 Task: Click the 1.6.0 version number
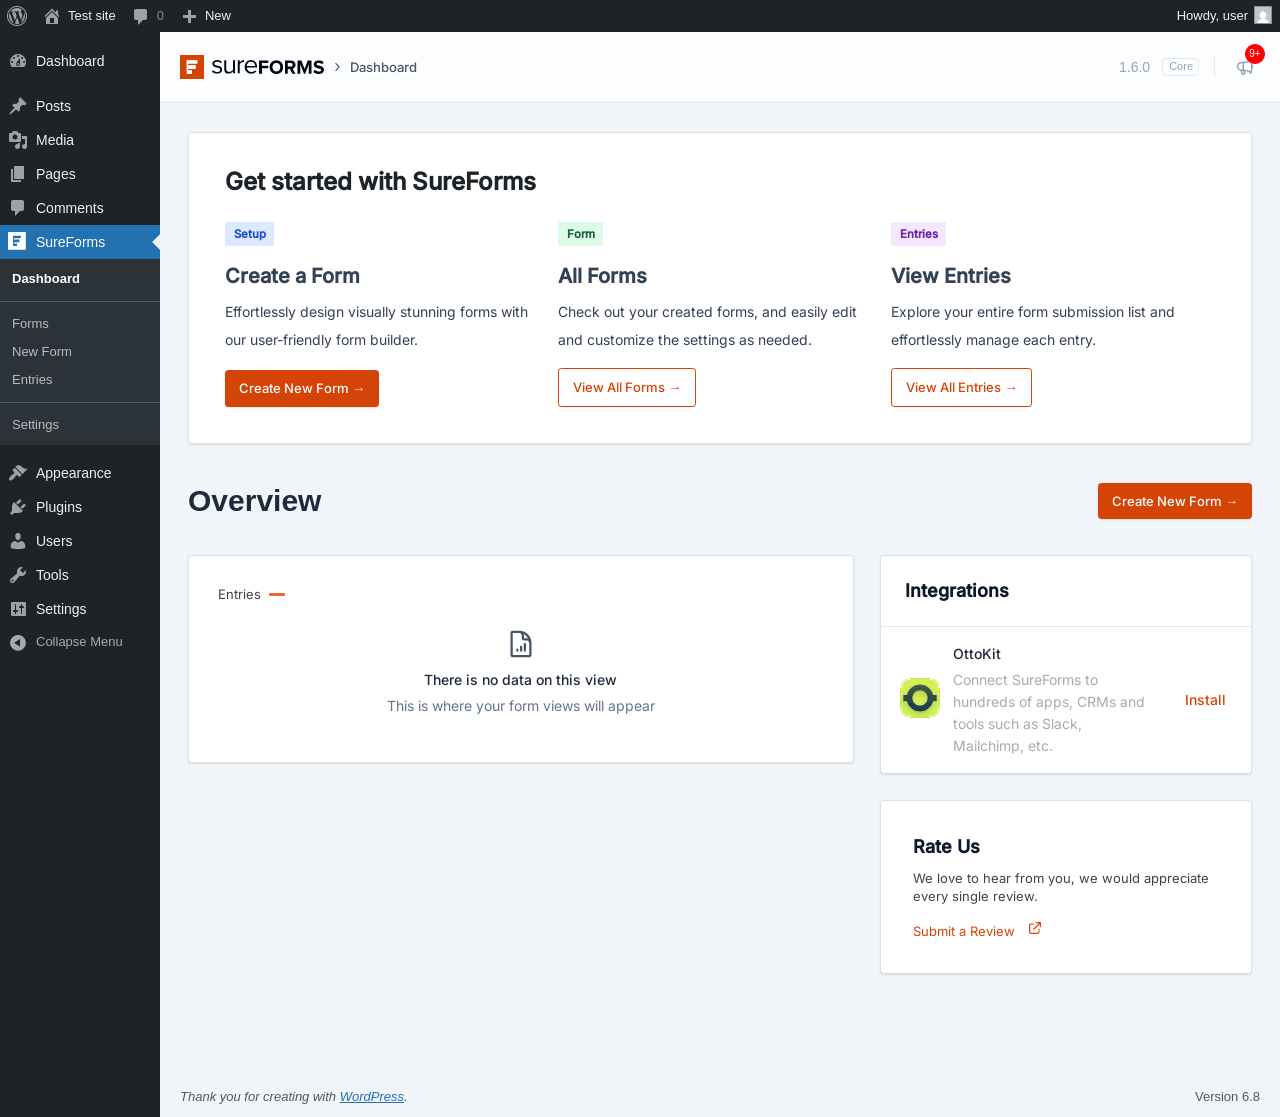(x=1134, y=67)
